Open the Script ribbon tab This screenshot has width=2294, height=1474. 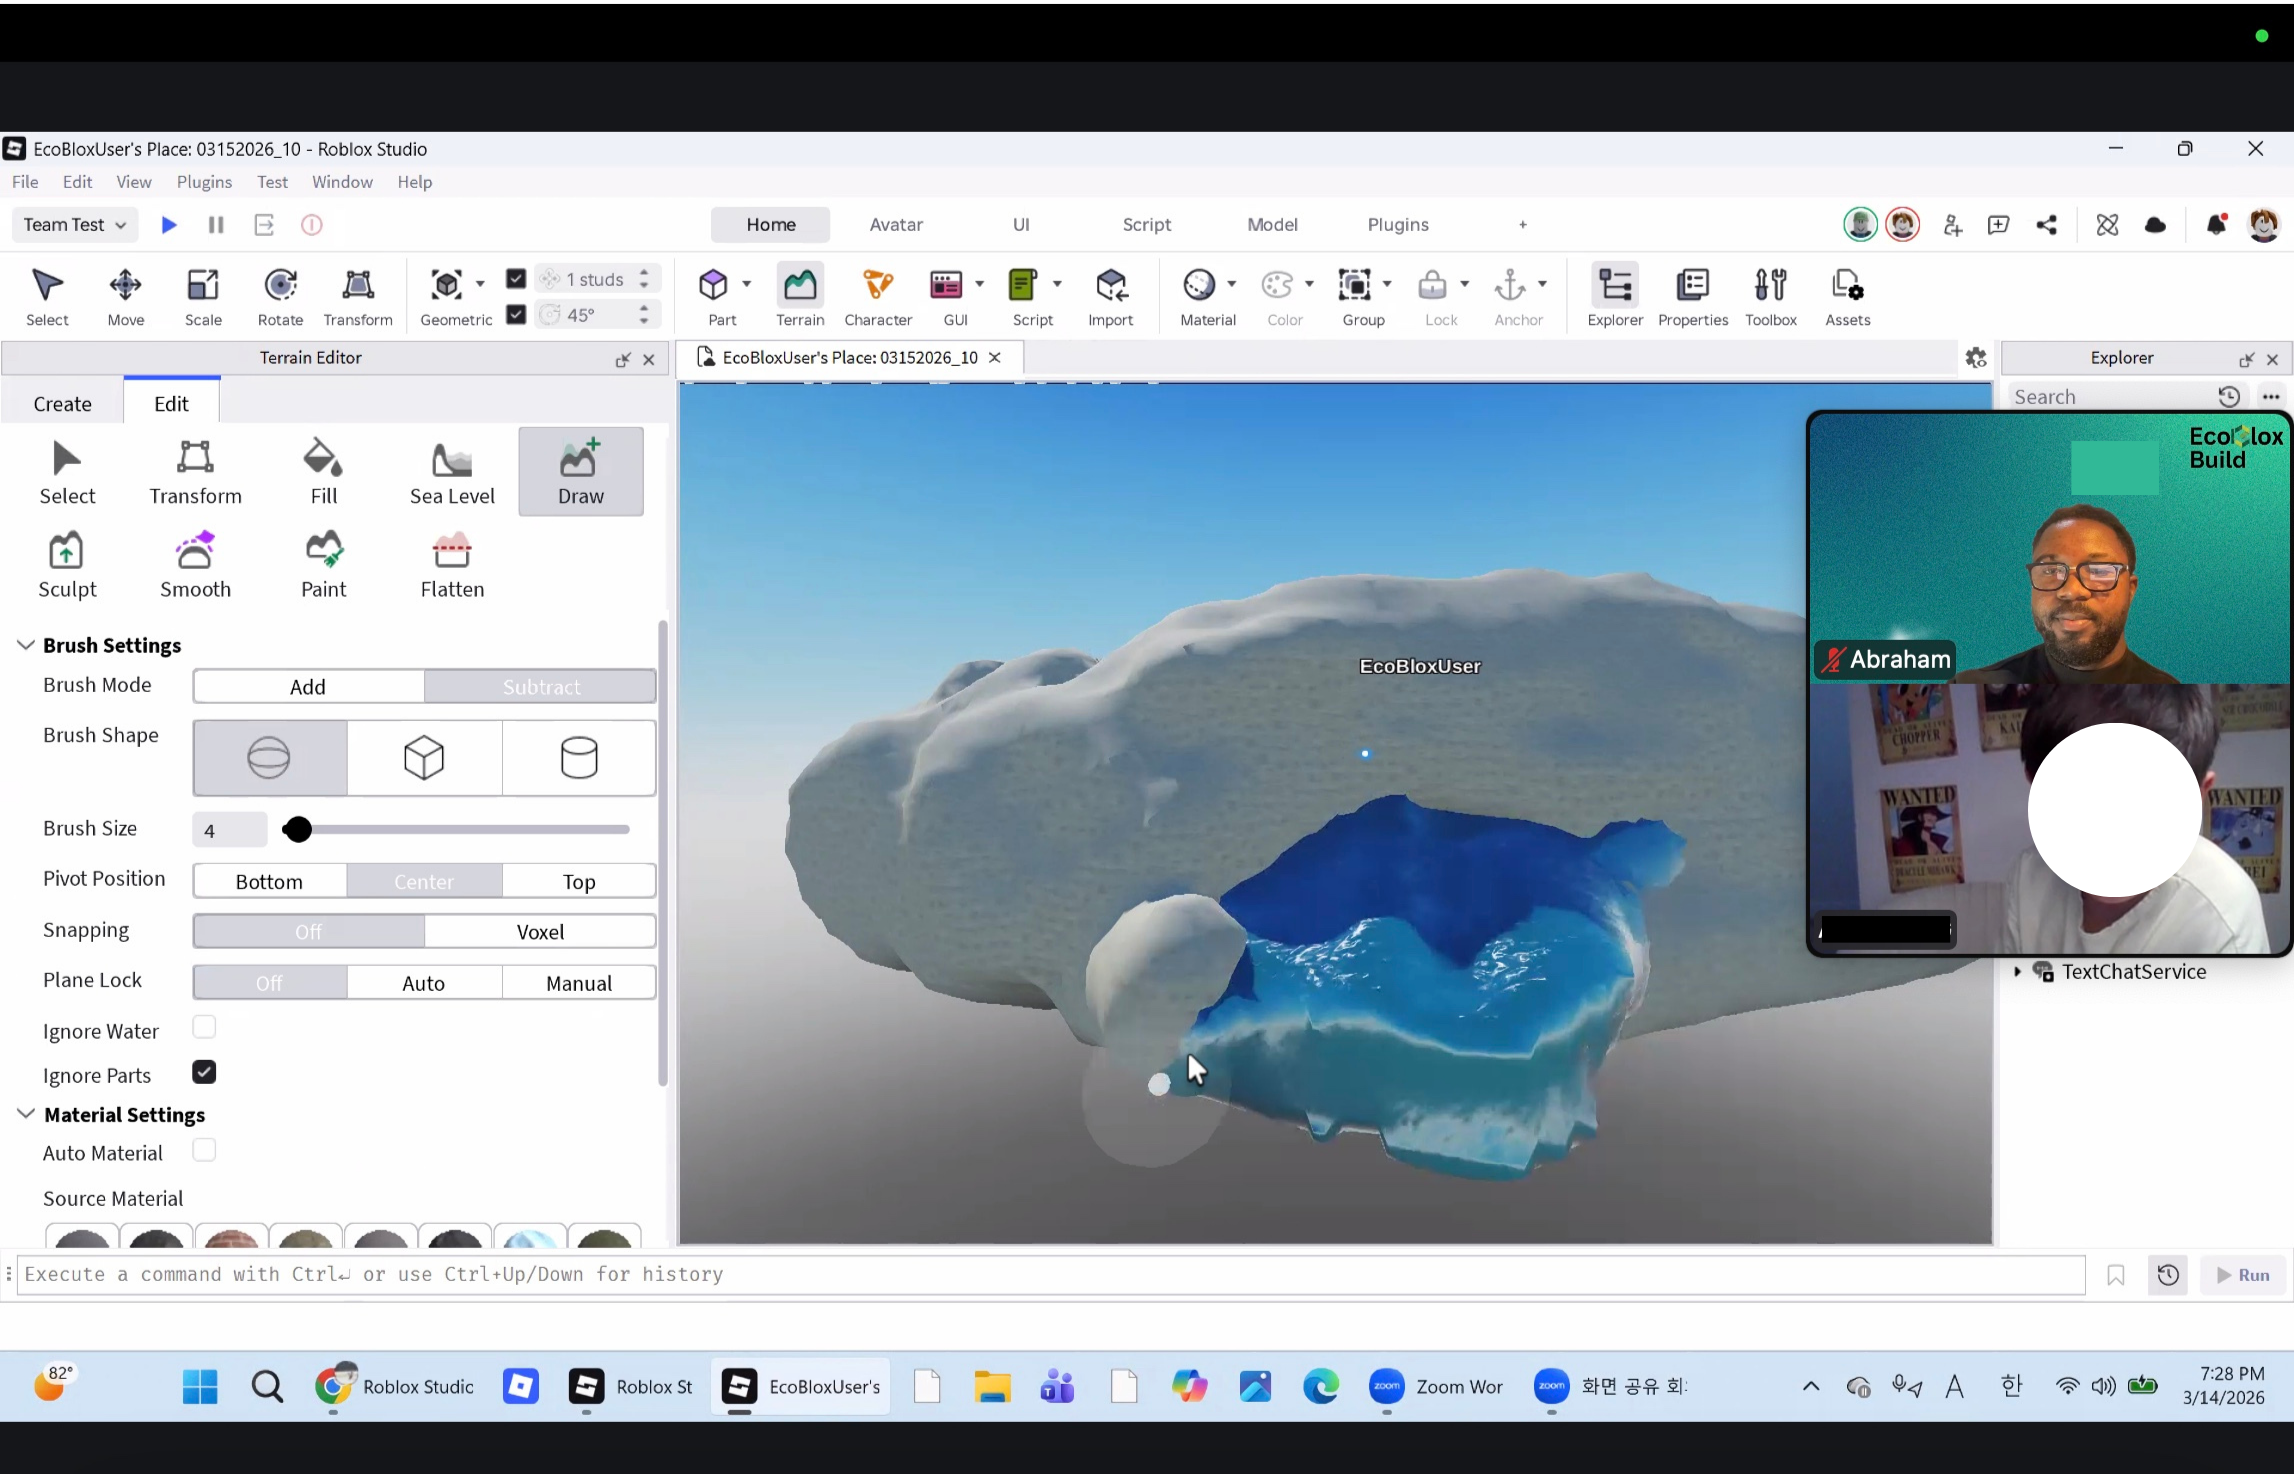coord(1146,225)
